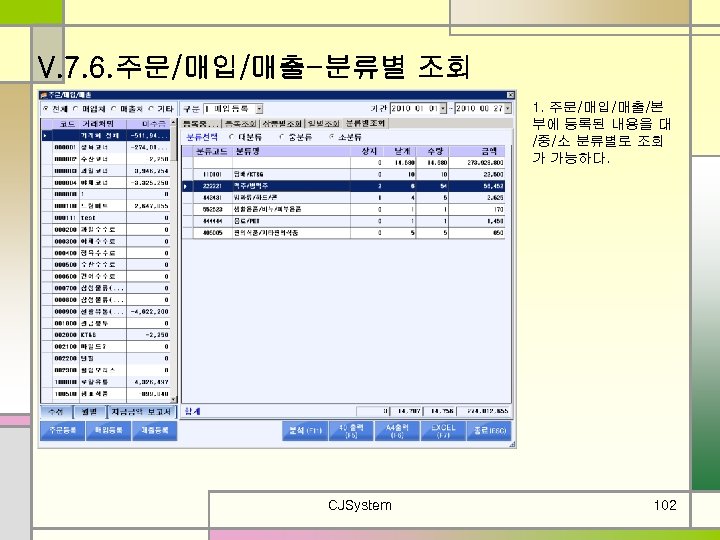Select the 기타 radio option
This screenshot has height=540, width=720.
[151, 109]
